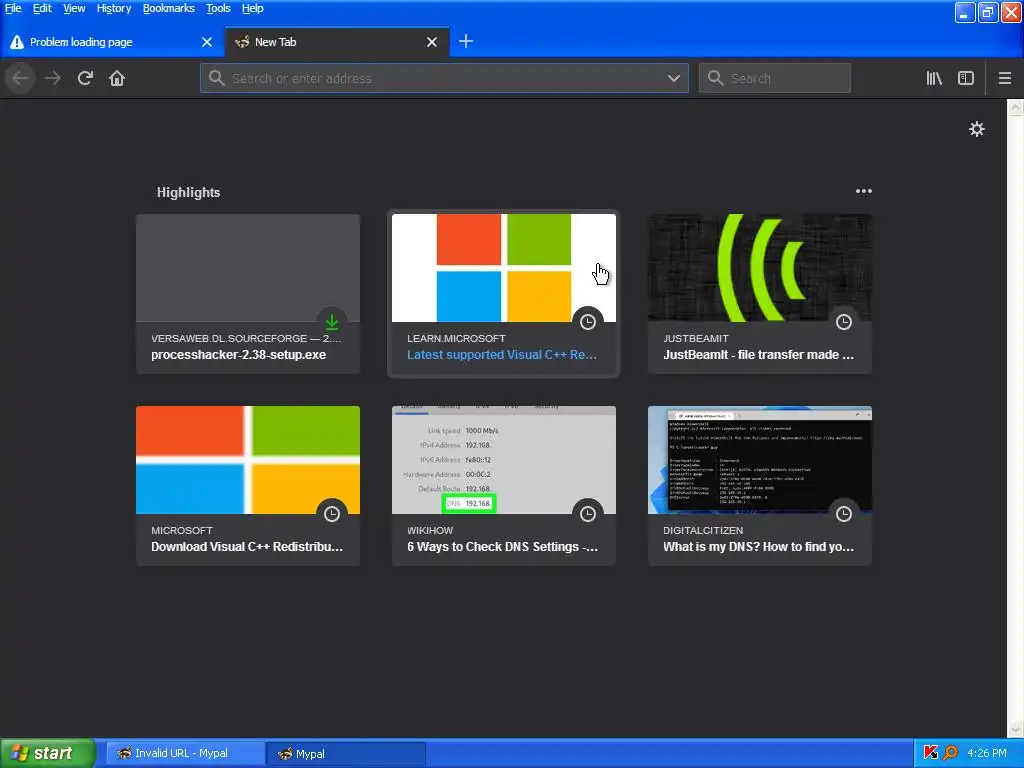This screenshot has width=1024, height=768.
Task: Click the magnifier icon in the Search box
Action: (x=716, y=78)
